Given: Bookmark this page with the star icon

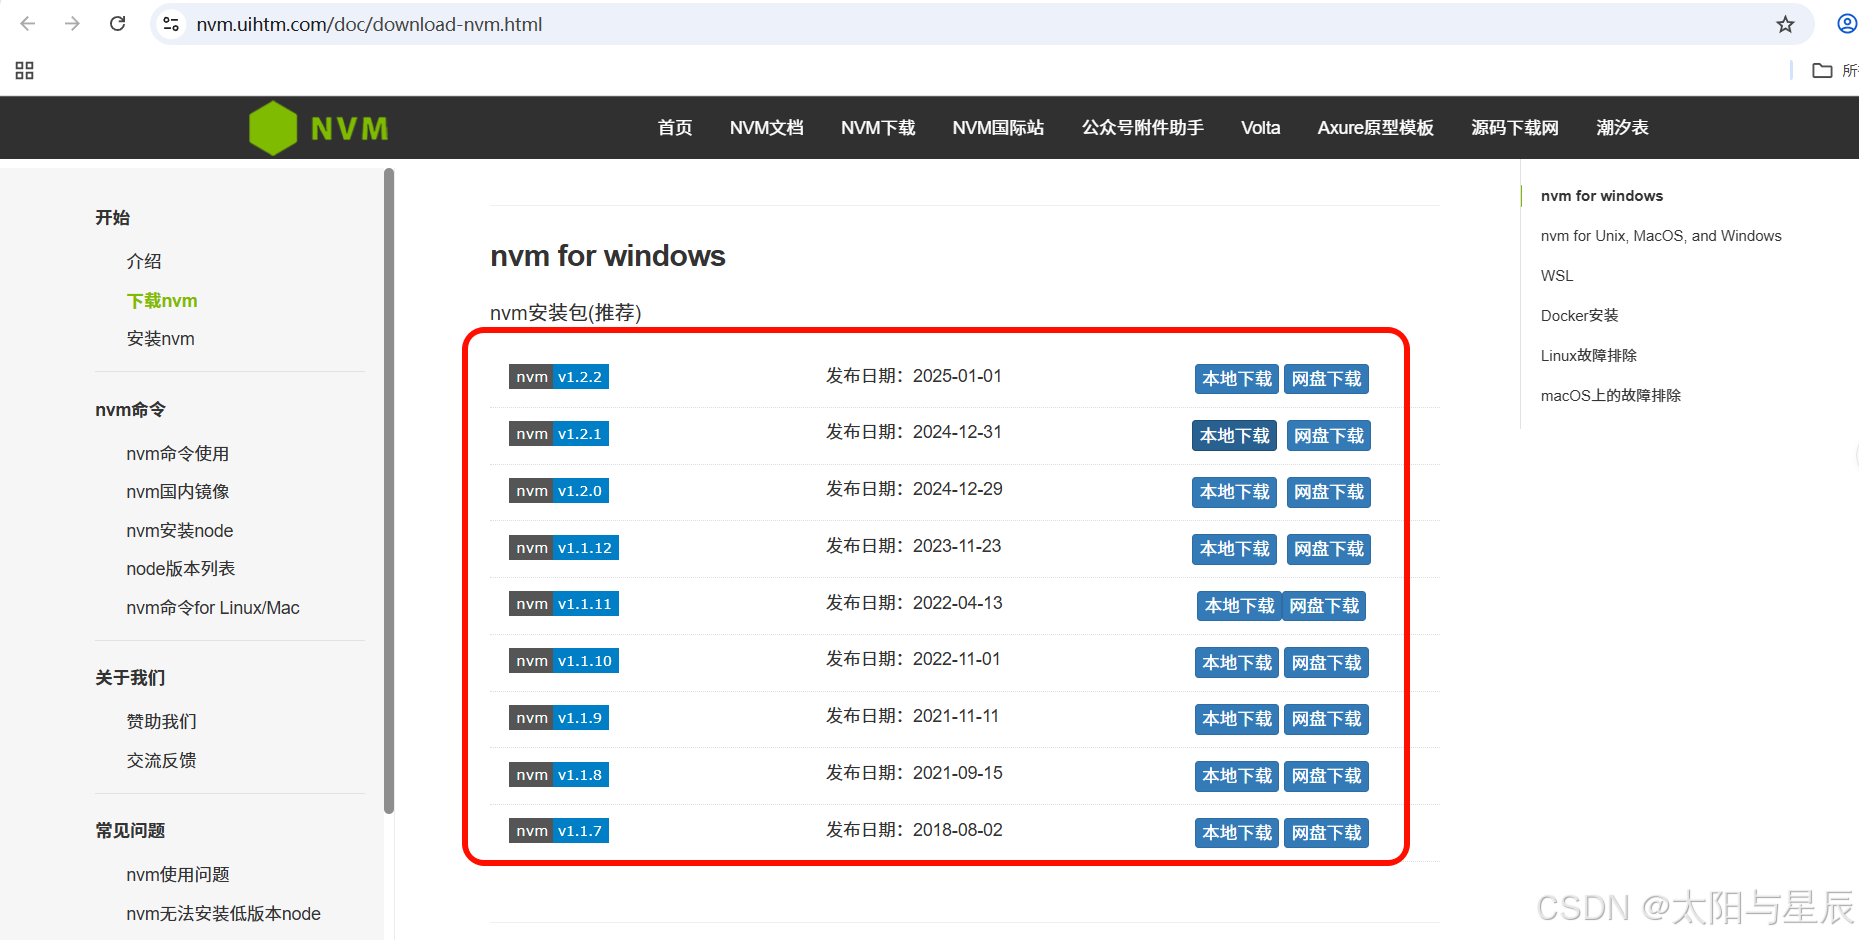Looking at the screenshot, I should coord(1785,24).
